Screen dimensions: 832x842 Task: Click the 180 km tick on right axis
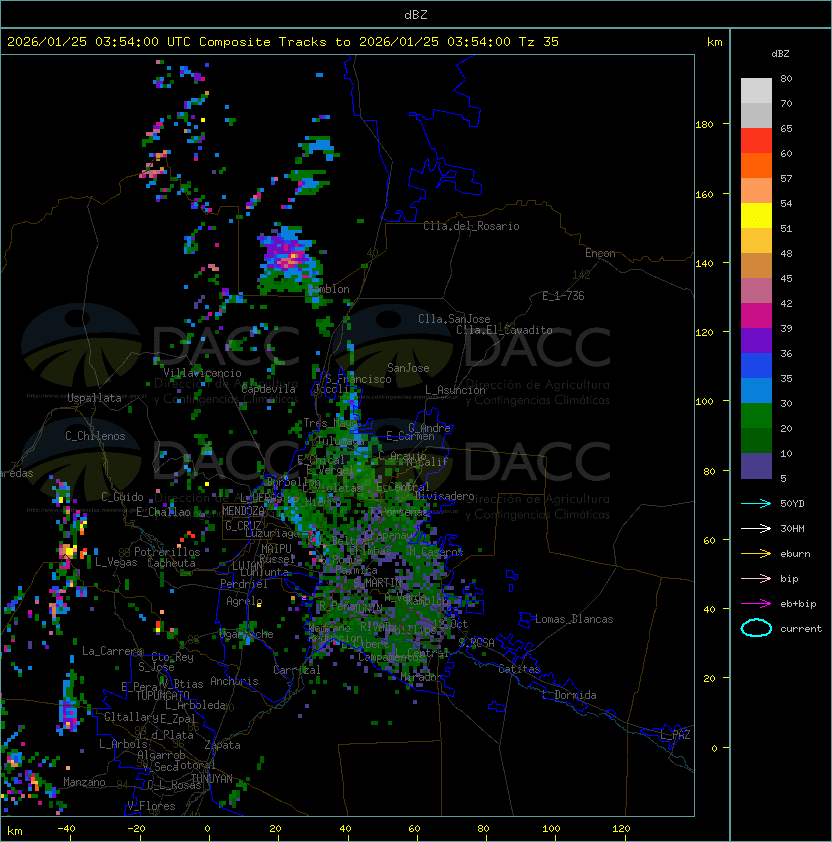coord(704,125)
